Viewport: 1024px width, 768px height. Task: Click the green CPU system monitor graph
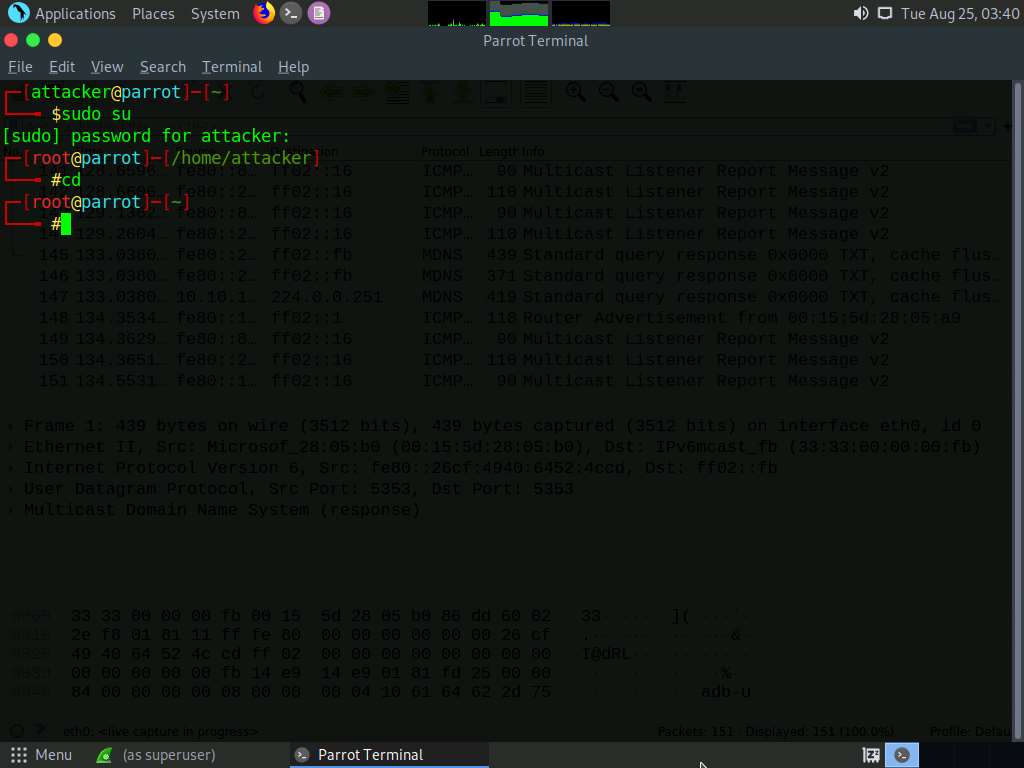tap(519, 13)
